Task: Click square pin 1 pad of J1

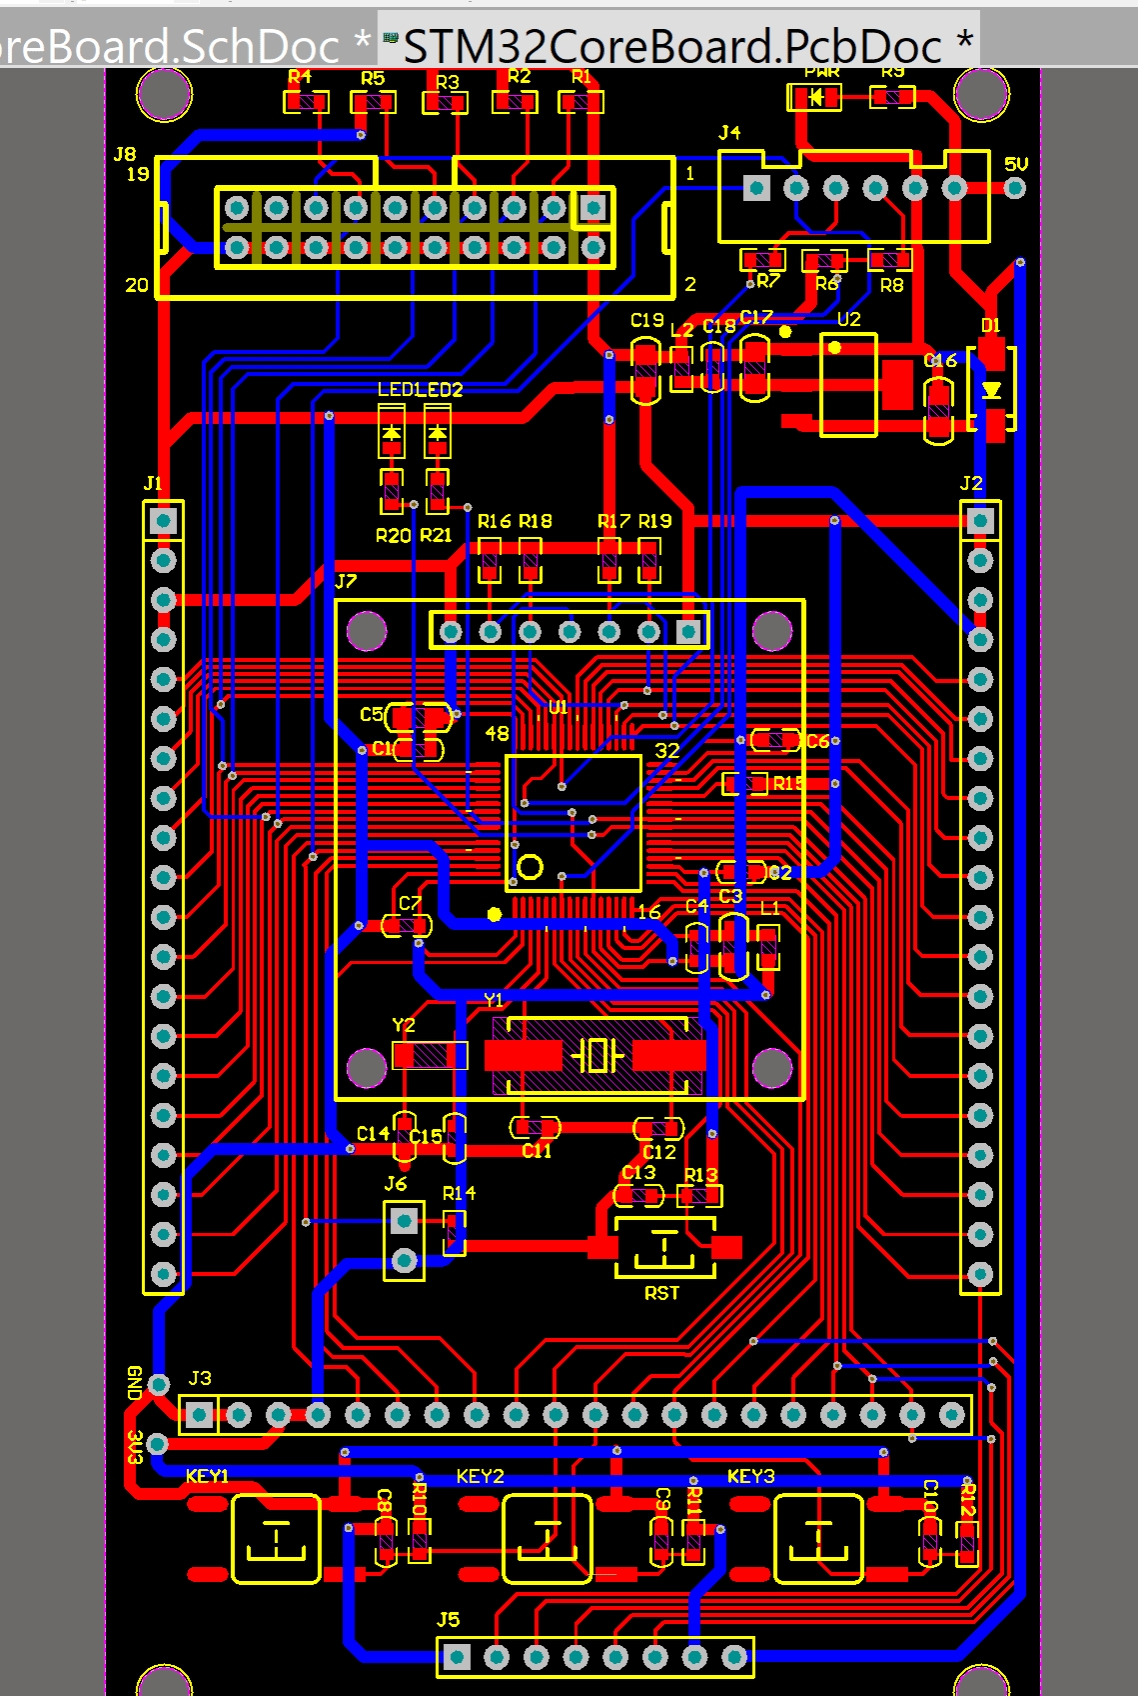Action: pos(163,520)
